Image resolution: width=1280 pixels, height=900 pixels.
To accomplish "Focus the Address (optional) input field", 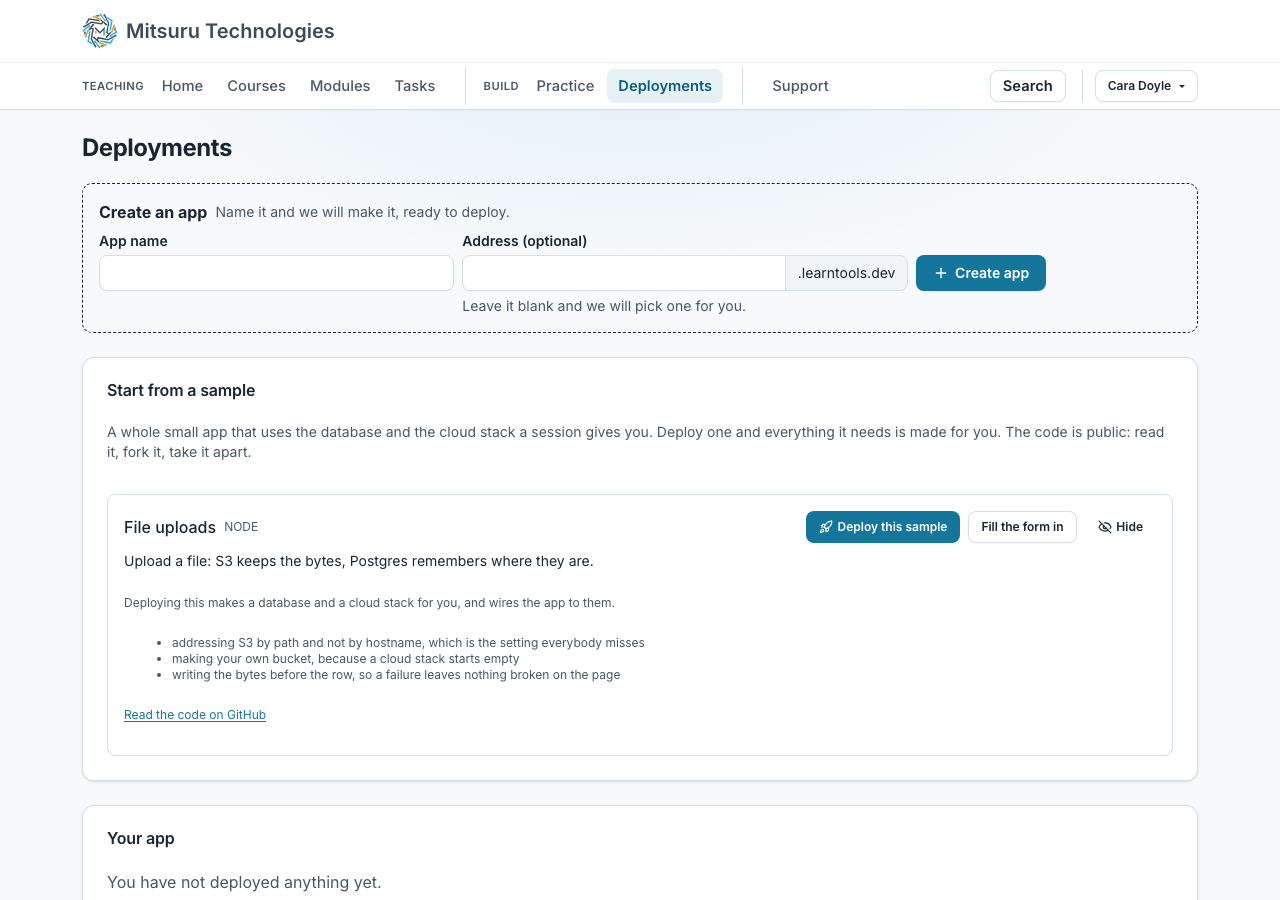I will (x=624, y=273).
